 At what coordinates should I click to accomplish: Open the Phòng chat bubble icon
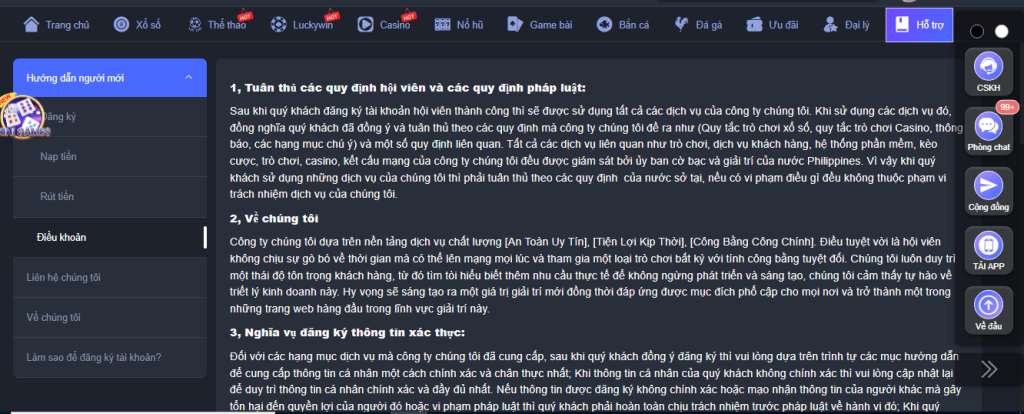988,126
